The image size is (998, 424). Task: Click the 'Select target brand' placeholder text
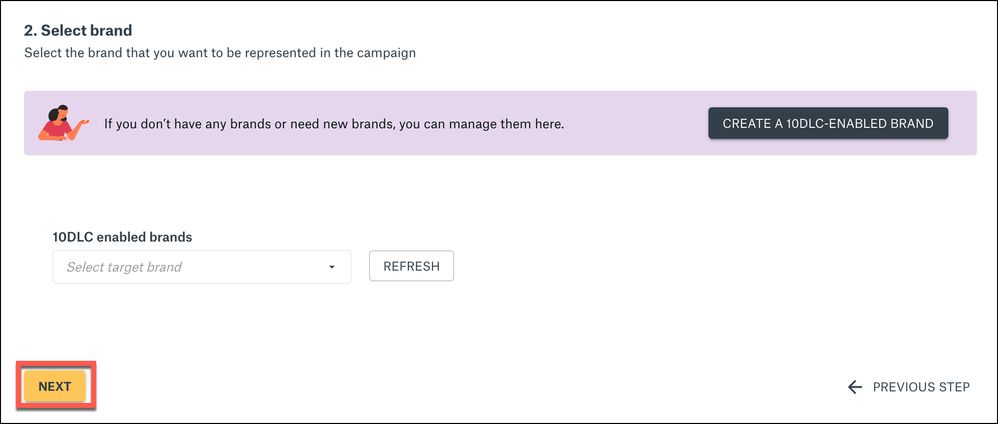[124, 267]
